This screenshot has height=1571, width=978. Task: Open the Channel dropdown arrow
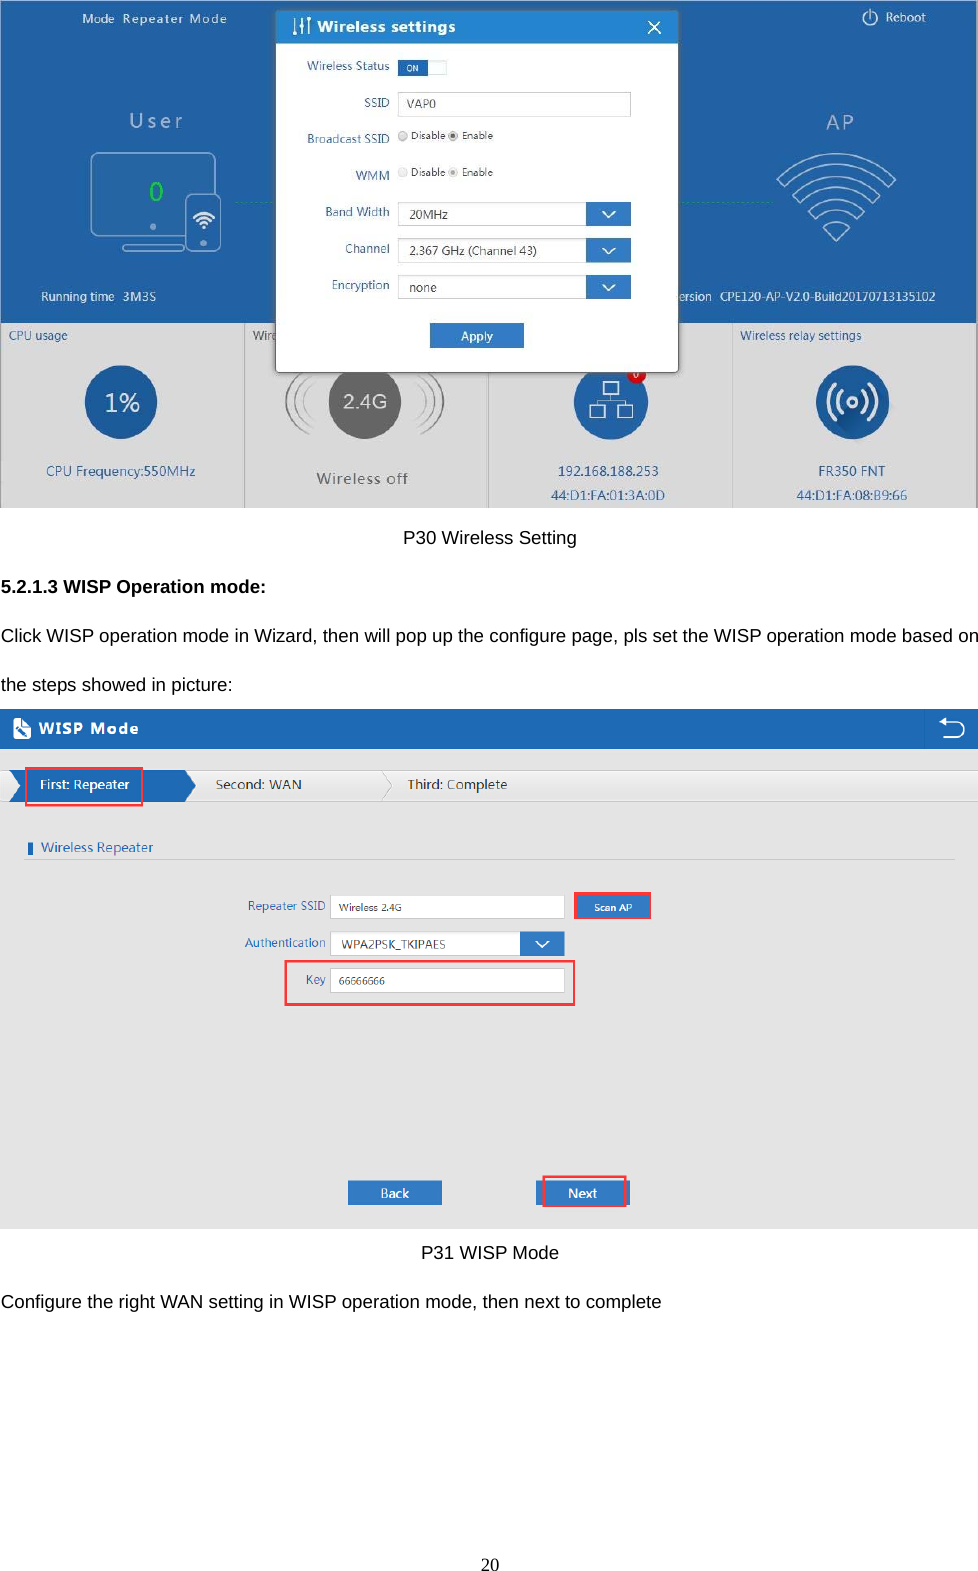click(608, 250)
